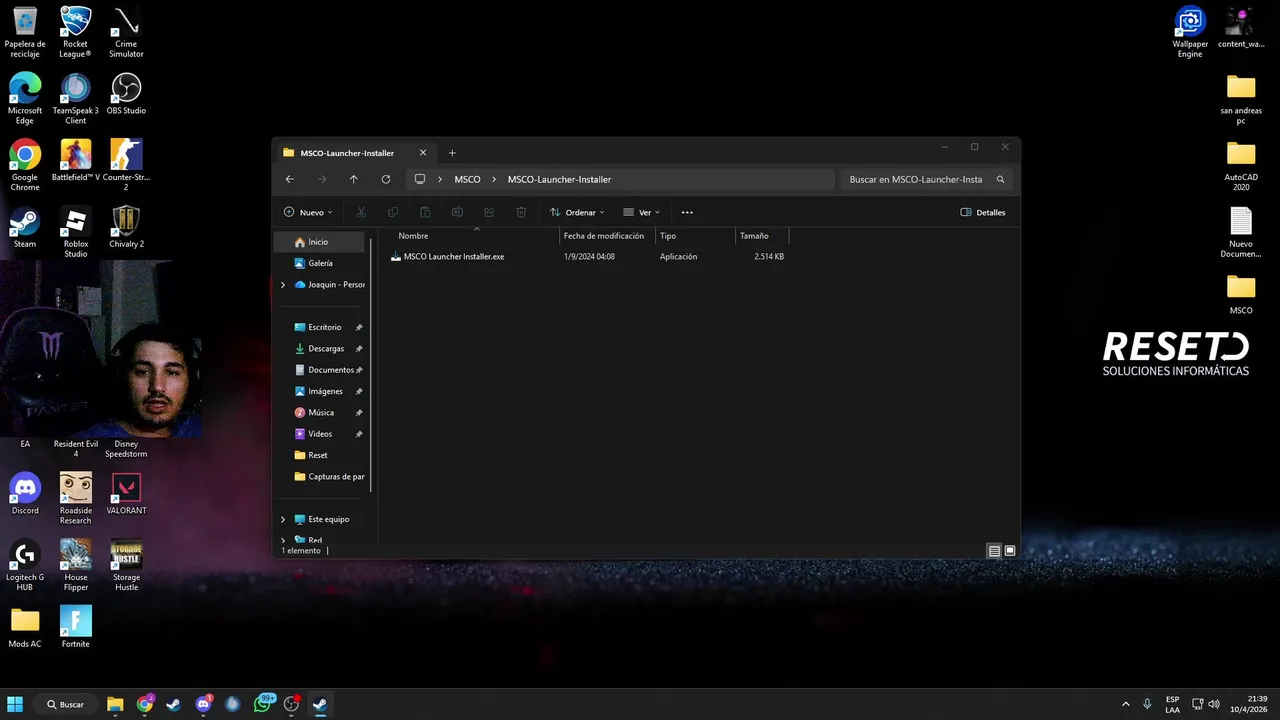Open the Ordenar dropdown

point(577,212)
